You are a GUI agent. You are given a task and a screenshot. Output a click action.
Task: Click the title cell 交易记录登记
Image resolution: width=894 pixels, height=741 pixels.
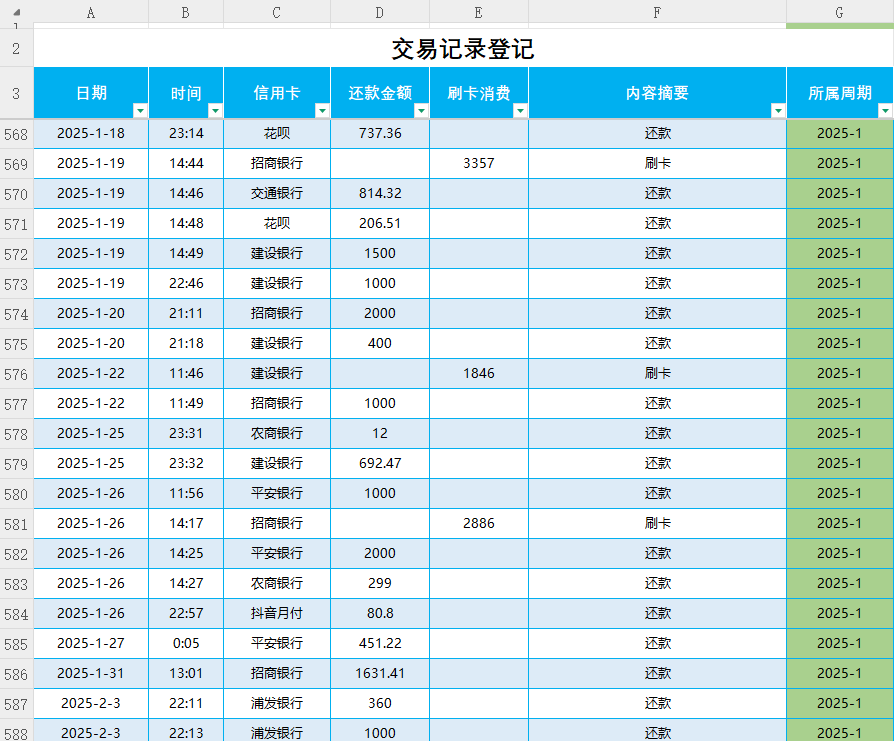click(x=463, y=48)
